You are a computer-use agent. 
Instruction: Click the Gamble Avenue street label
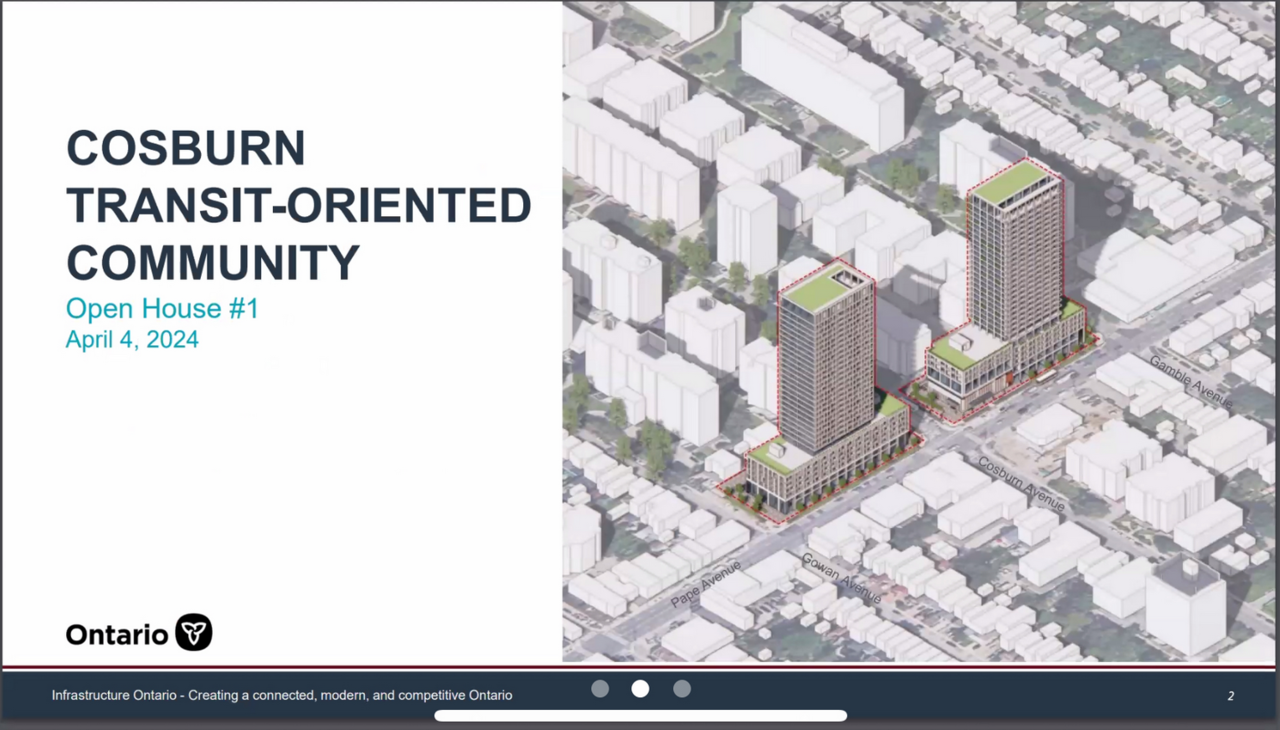point(1190,380)
